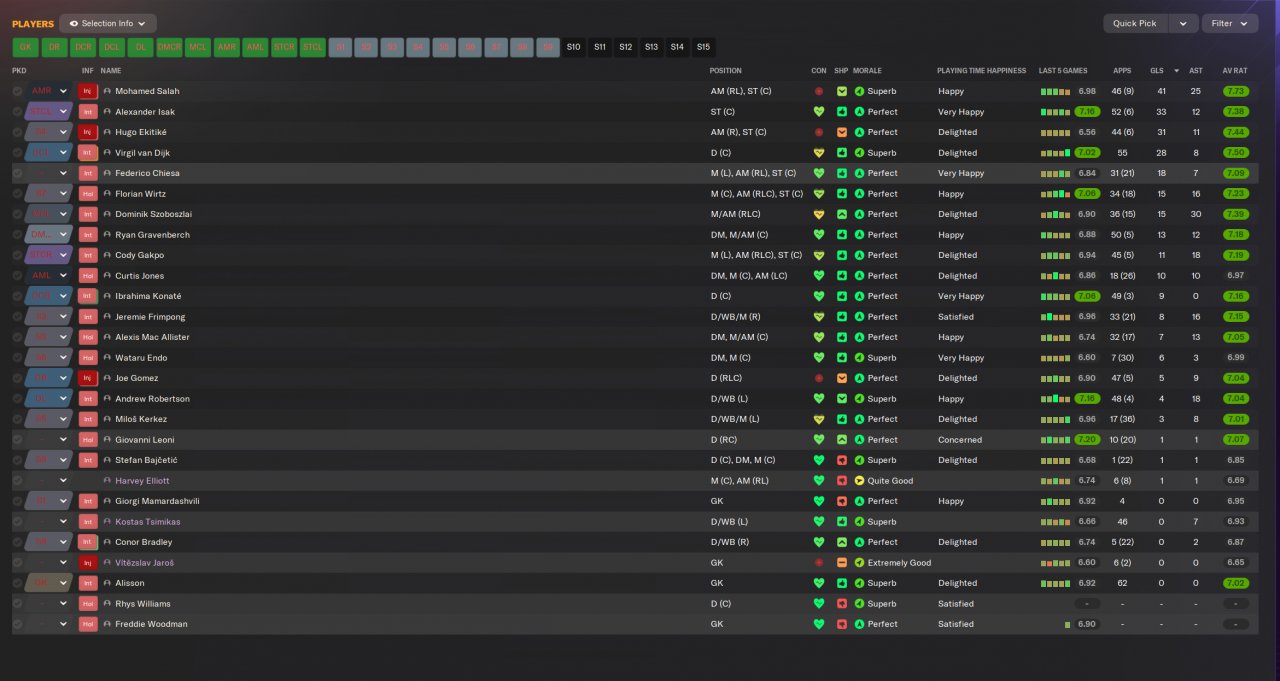1280x681 pixels.
Task: Select the AML position slot tab
Action: coord(255,47)
